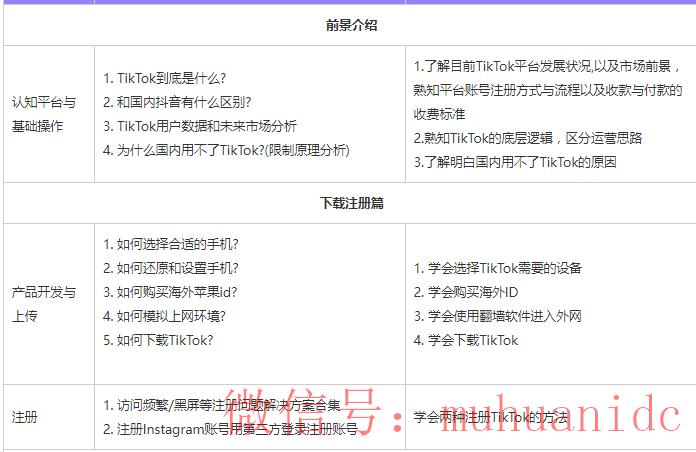This screenshot has width=696, height=452.
Task: Select 3. TikTok用户数据和未来市场分析
Action: [x=200, y=127]
